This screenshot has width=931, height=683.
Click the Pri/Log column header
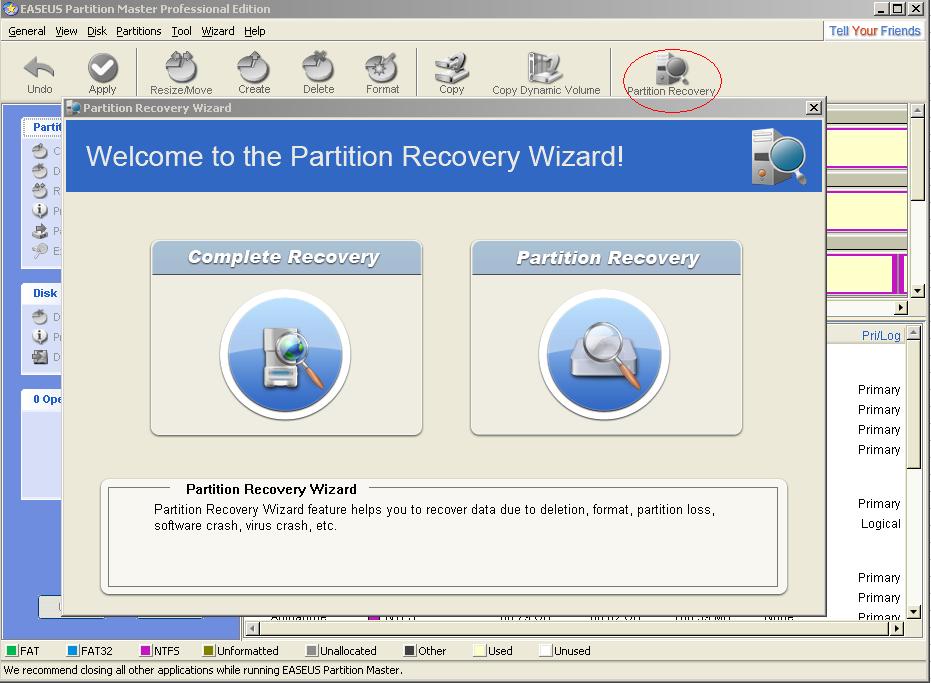(881, 336)
